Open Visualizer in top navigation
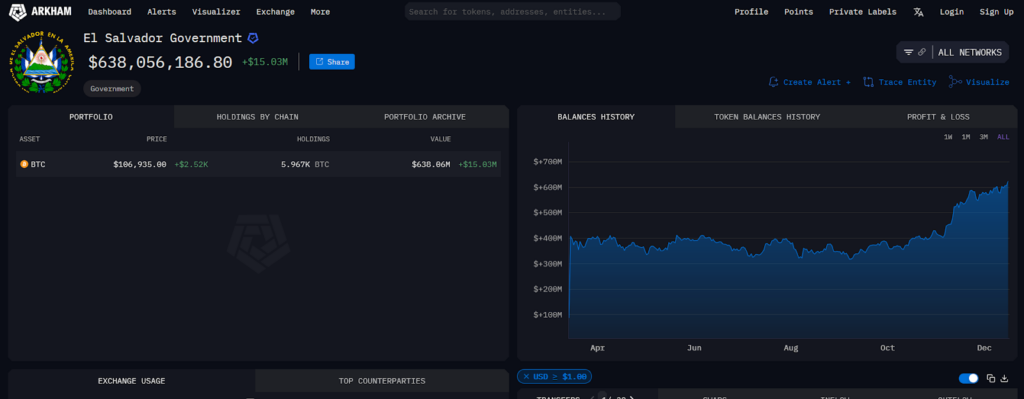Image resolution: width=1024 pixels, height=399 pixels. pos(216,12)
